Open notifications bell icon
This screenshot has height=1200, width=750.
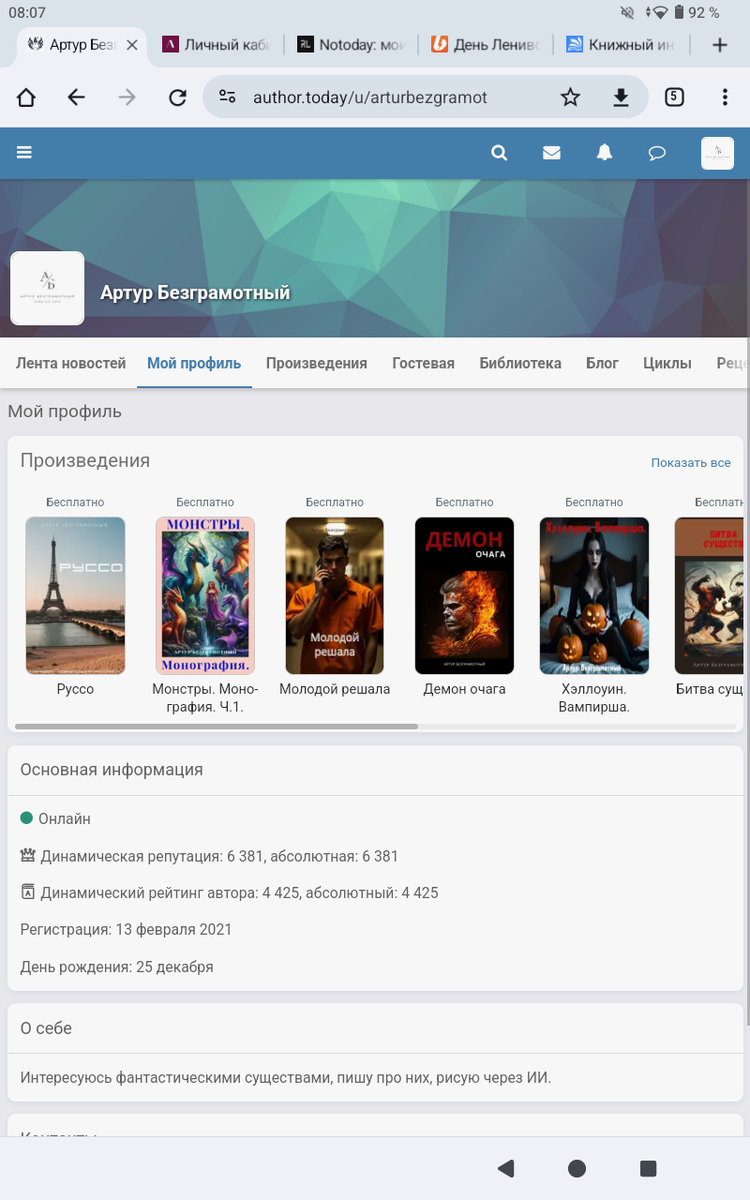[x=604, y=153]
